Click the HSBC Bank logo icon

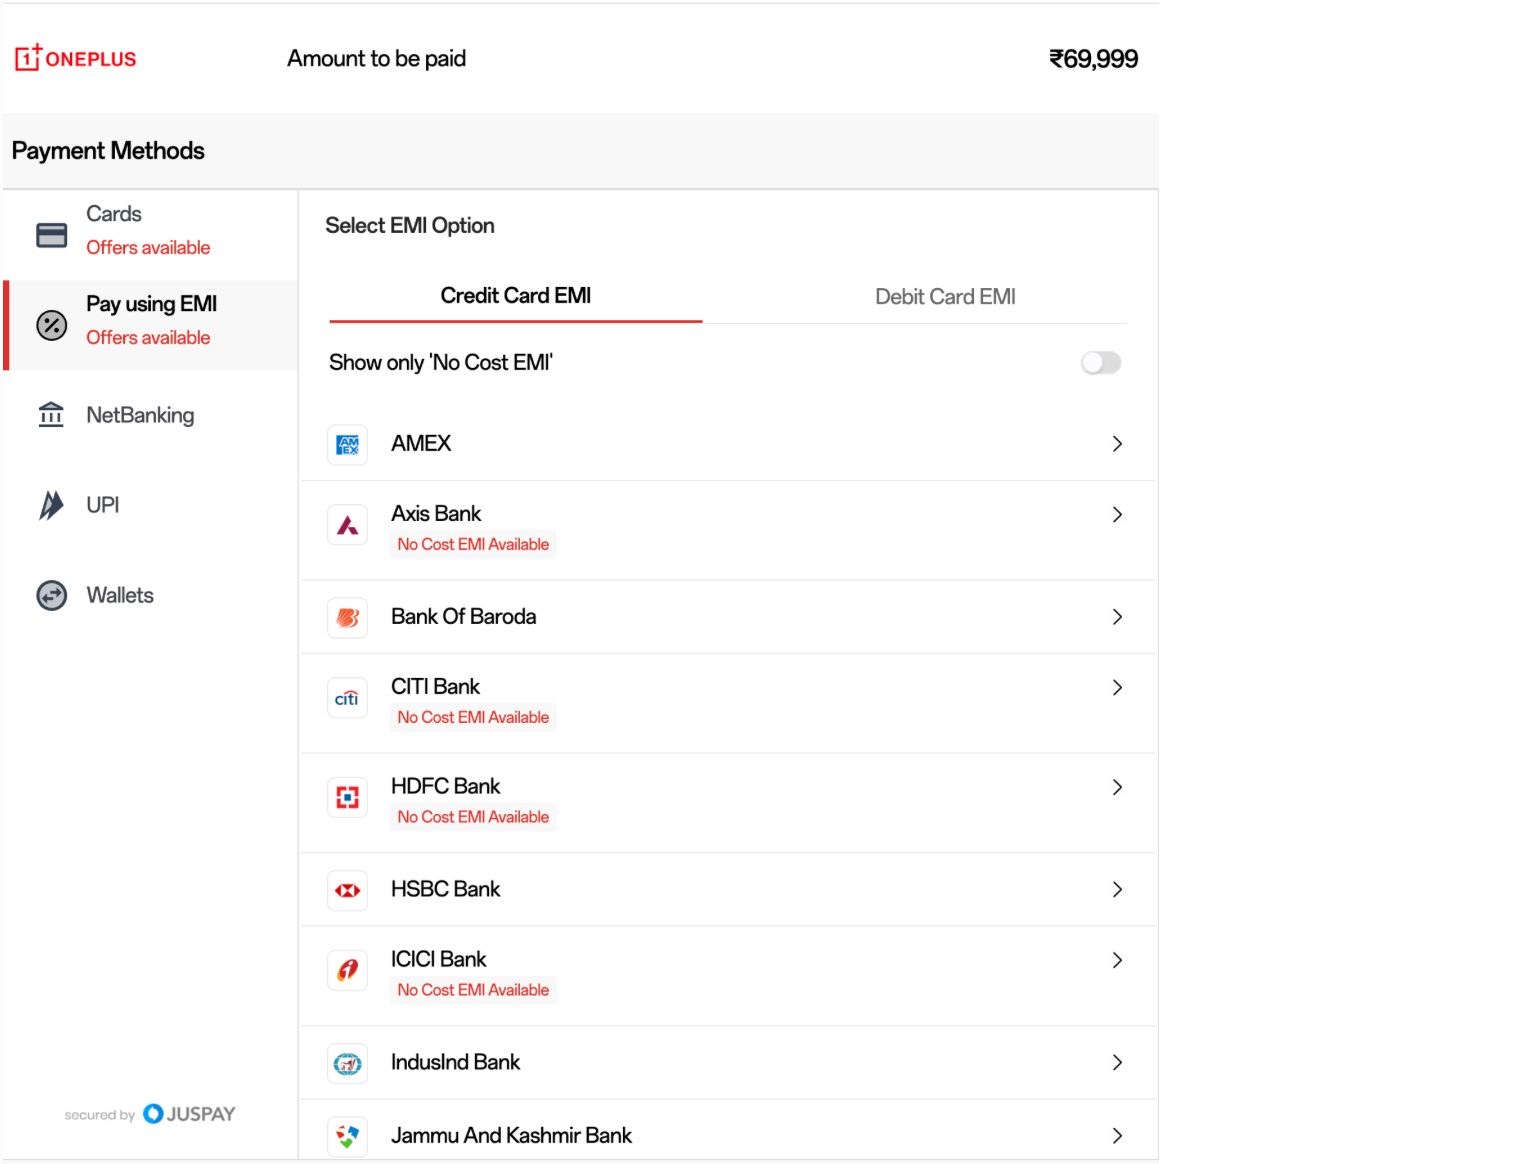point(347,890)
